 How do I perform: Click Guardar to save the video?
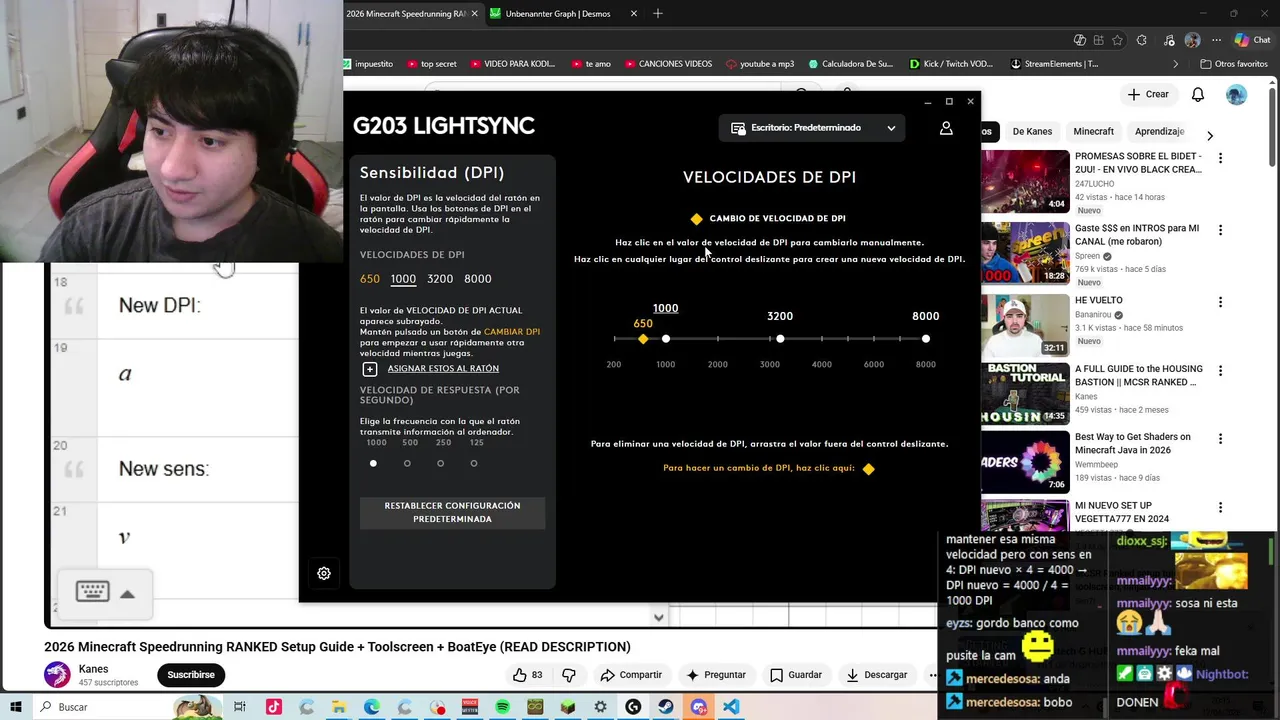click(796, 675)
